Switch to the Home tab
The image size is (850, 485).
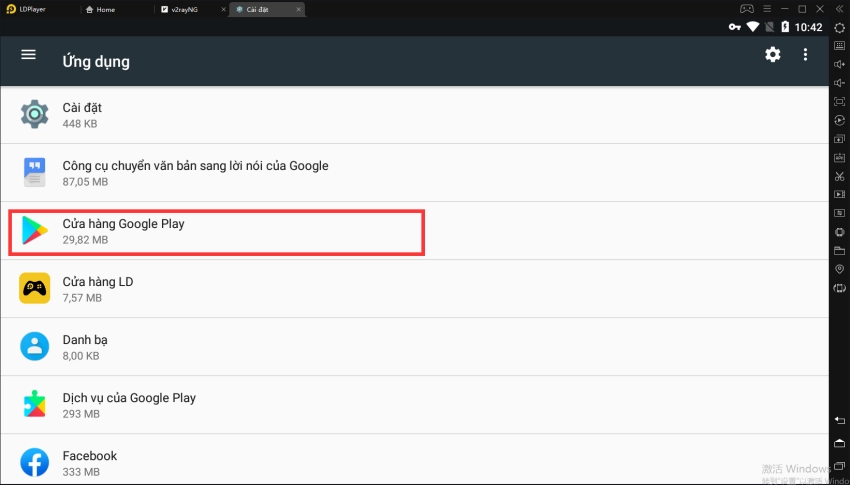(x=101, y=9)
